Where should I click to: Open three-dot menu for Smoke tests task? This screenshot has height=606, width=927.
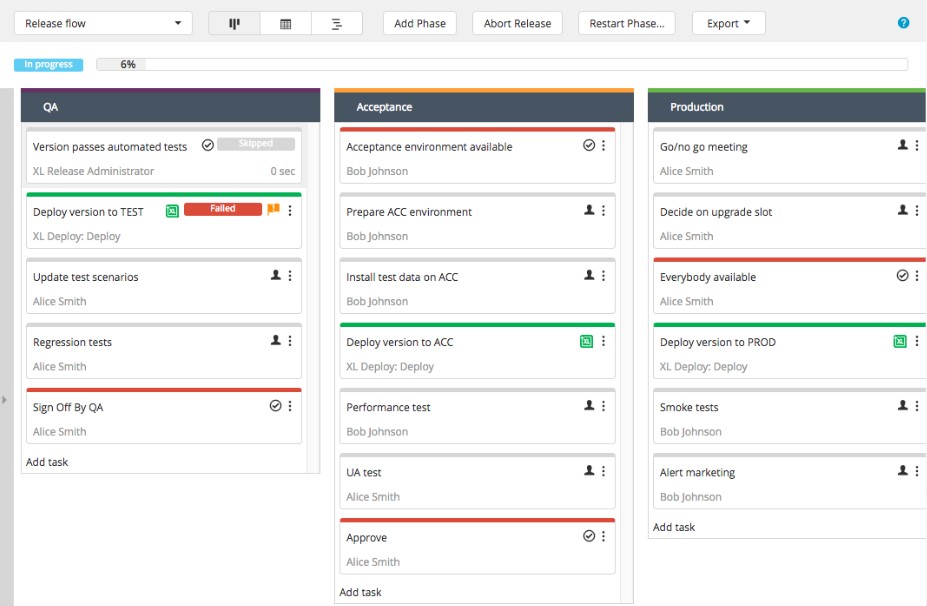pos(917,406)
